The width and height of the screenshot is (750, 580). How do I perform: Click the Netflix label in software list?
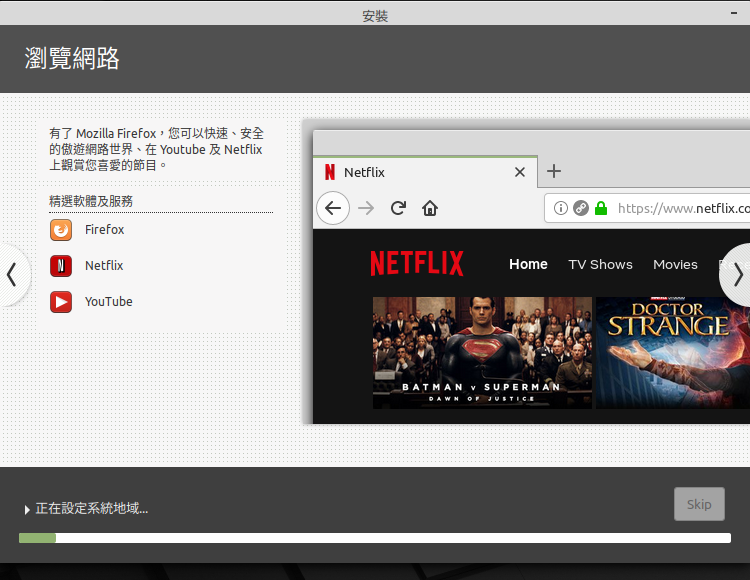click(104, 265)
